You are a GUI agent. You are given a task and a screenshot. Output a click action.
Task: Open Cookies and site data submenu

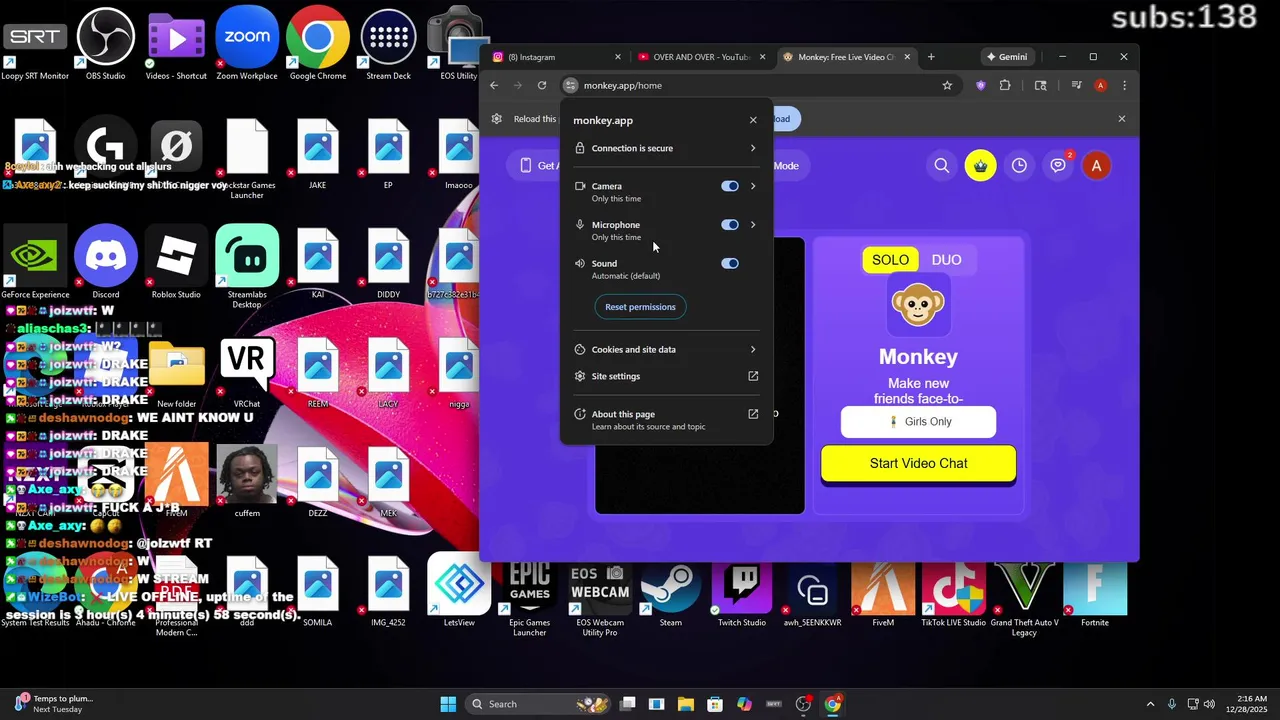[x=666, y=350]
